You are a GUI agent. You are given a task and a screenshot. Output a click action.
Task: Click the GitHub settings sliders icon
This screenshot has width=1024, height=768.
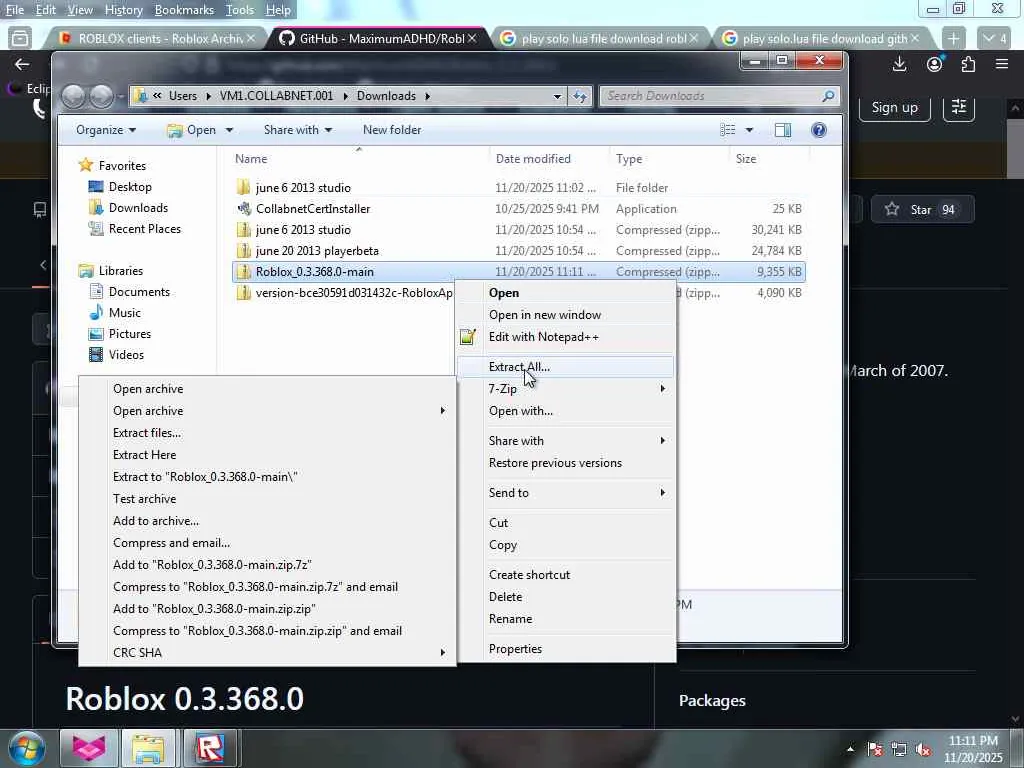click(x=959, y=107)
